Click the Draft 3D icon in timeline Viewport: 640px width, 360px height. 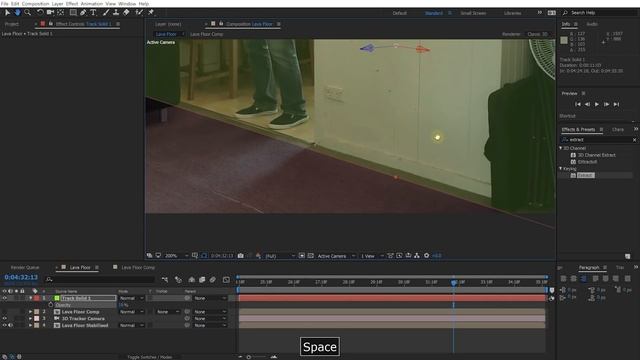click(178, 280)
